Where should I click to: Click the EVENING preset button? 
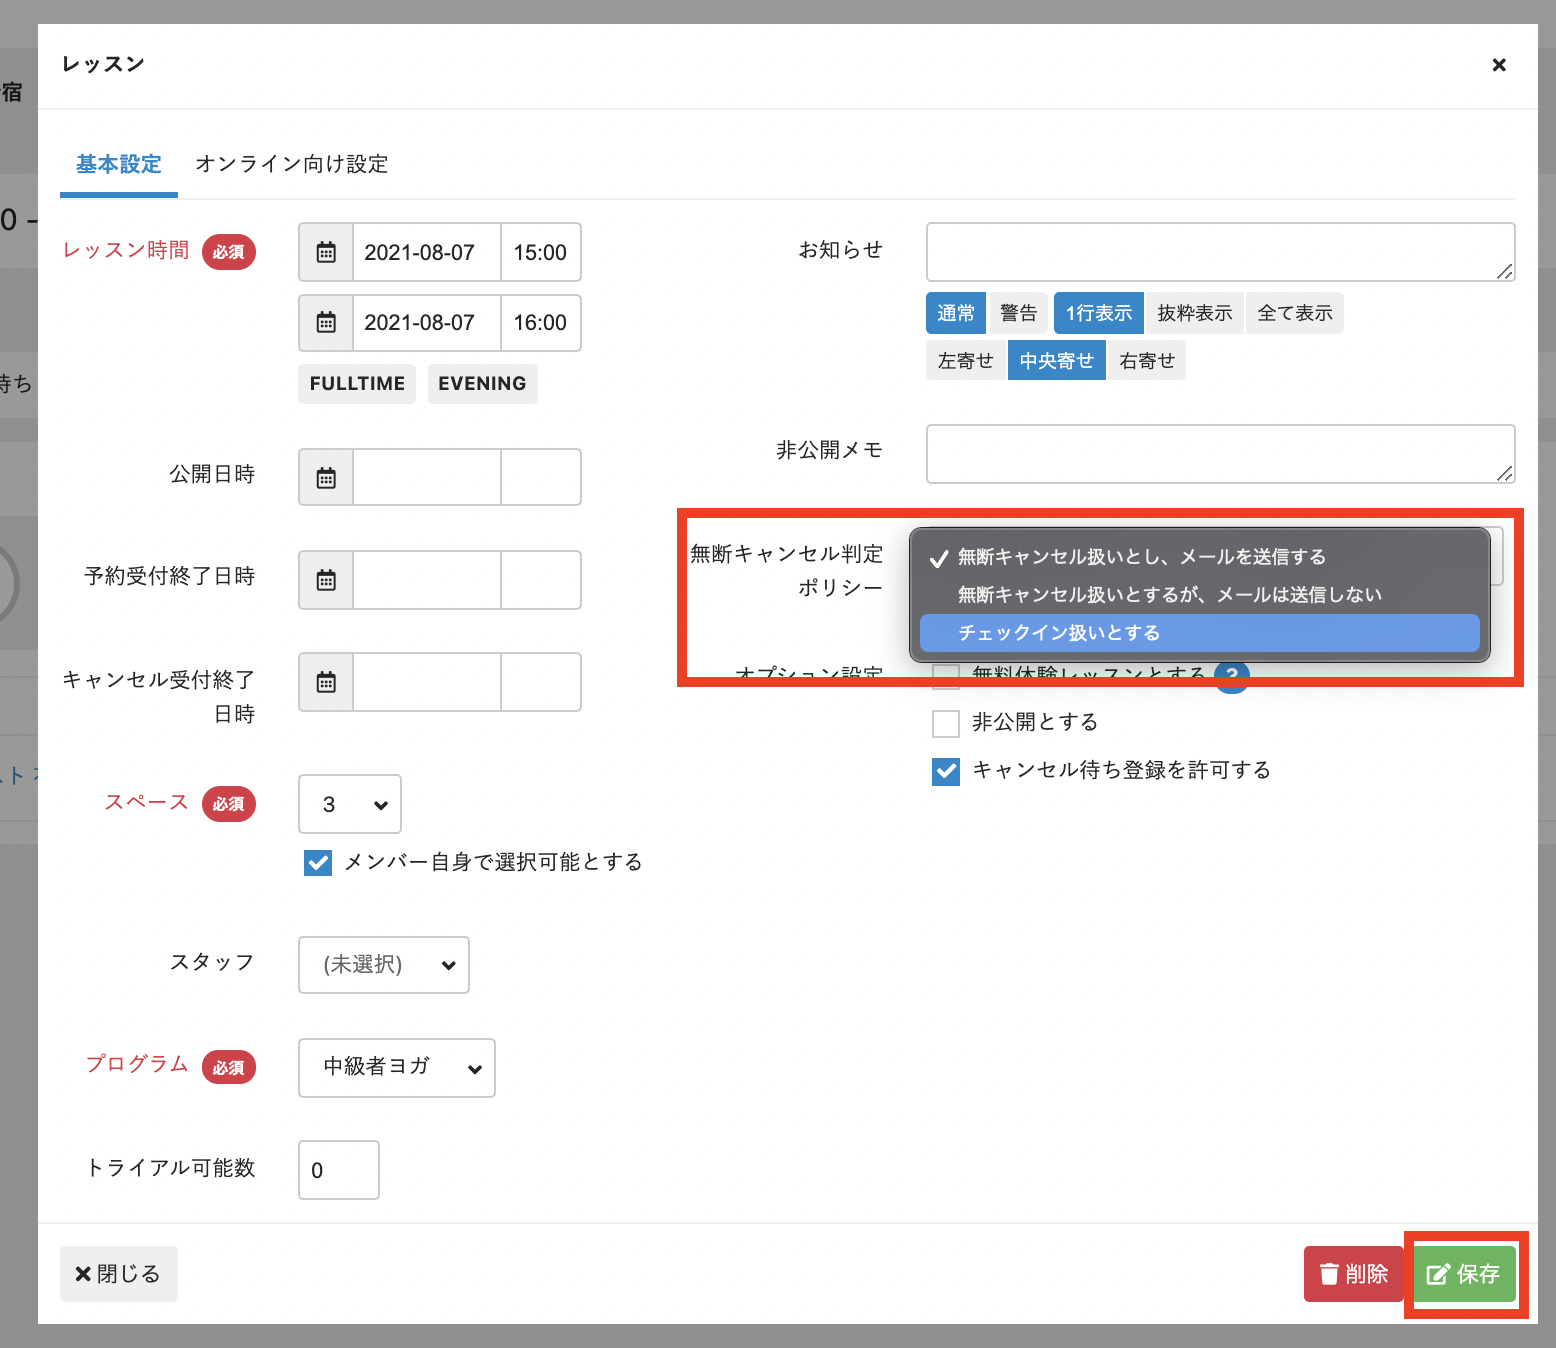click(x=482, y=384)
